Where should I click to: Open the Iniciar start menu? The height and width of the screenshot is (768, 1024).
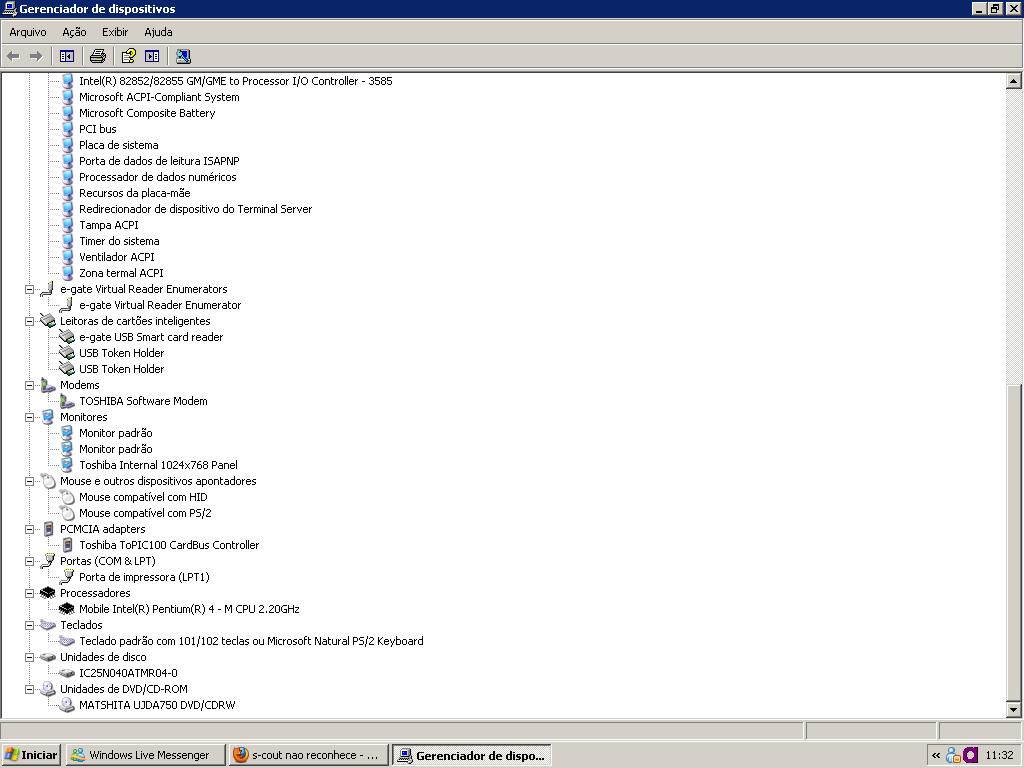pyautogui.click(x=31, y=755)
